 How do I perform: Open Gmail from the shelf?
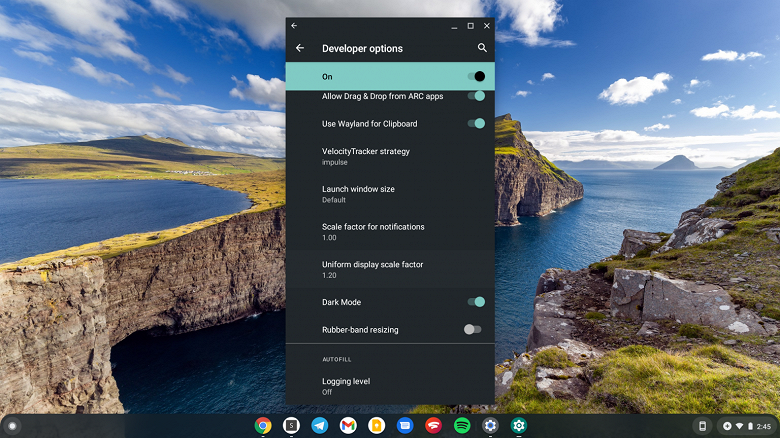tap(348, 426)
